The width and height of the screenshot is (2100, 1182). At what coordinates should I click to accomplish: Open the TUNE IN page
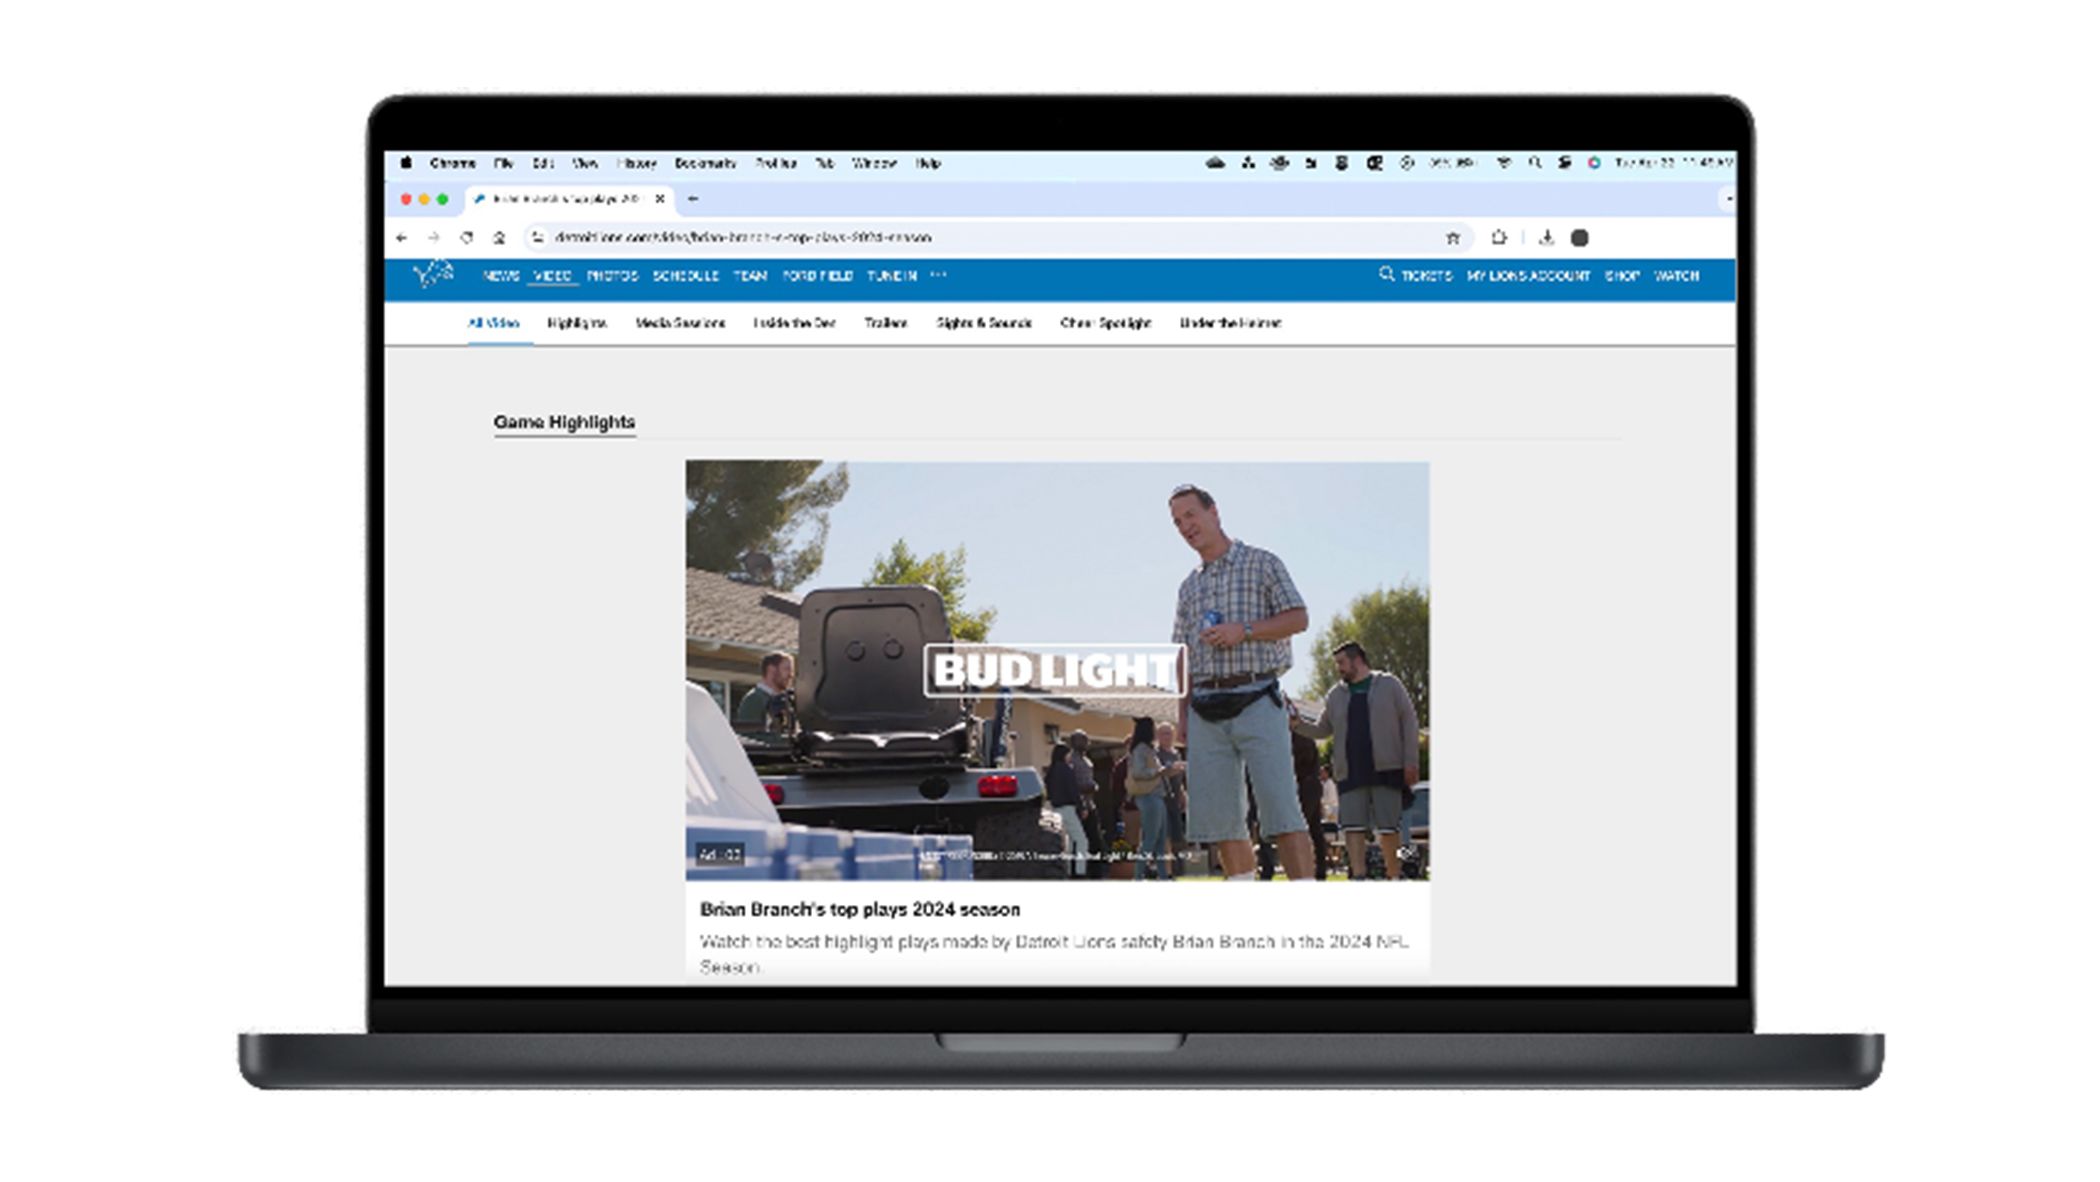(x=892, y=276)
